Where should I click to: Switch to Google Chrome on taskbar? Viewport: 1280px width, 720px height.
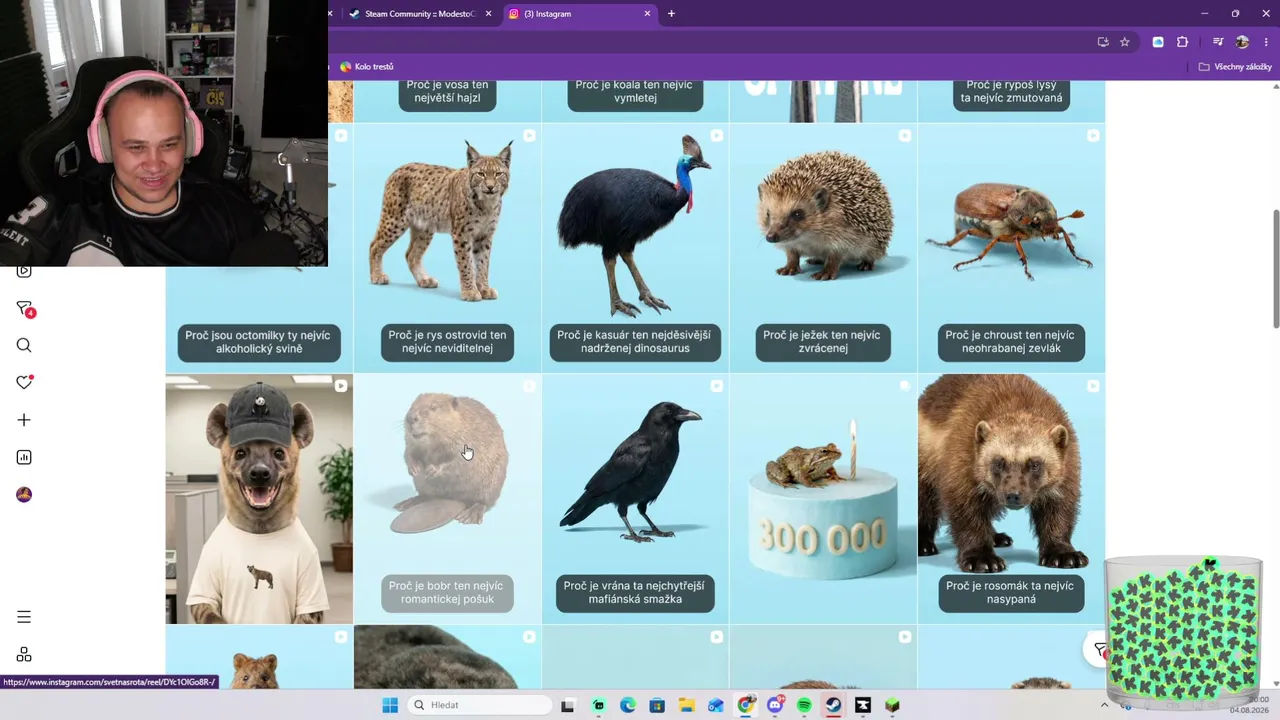745,705
